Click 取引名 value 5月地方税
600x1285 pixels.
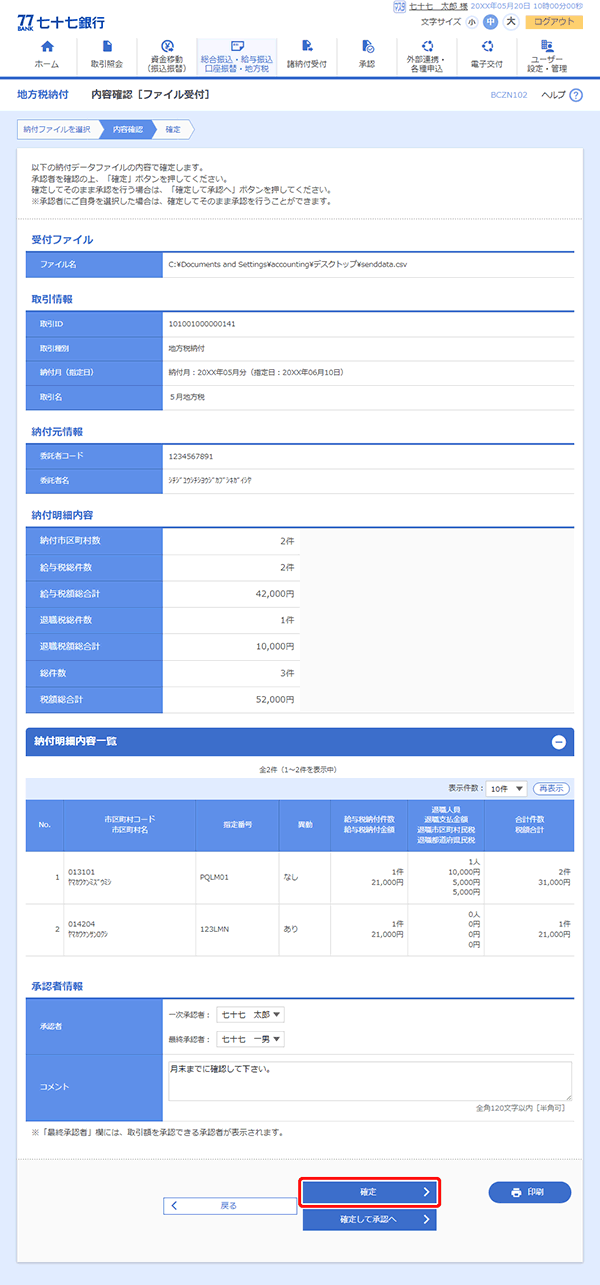tap(187, 397)
